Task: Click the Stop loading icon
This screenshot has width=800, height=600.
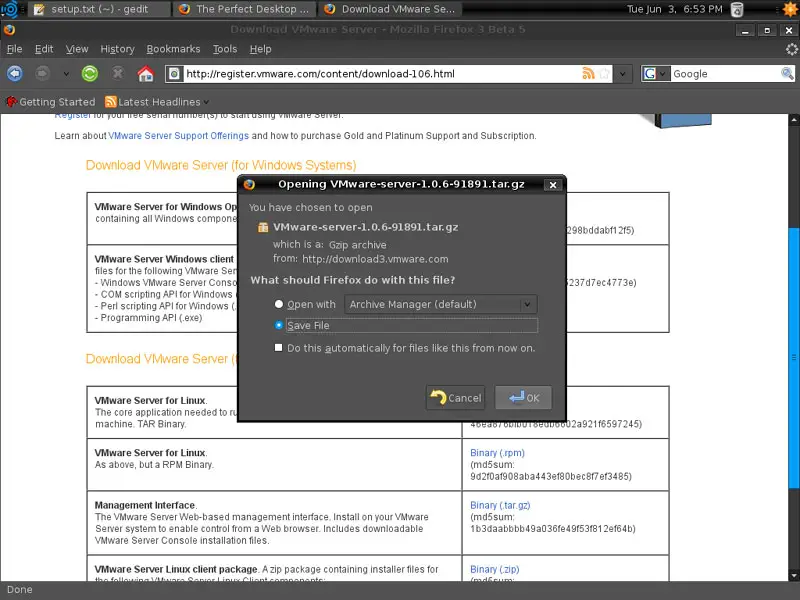Action: pyautogui.click(x=118, y=73)
